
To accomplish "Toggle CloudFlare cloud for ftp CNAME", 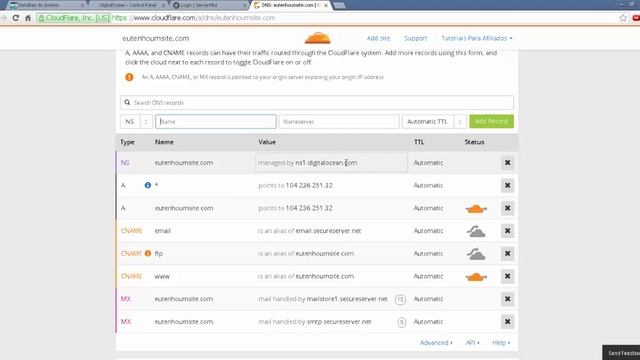I will (x=476, y=254).
